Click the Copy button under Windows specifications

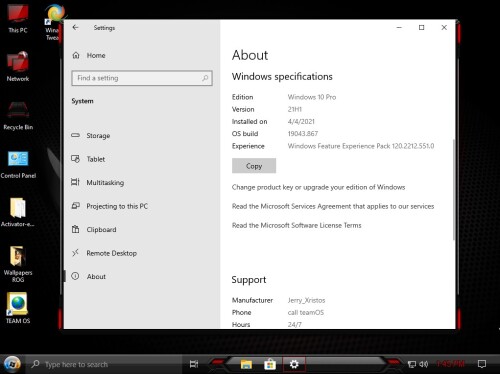254,166
